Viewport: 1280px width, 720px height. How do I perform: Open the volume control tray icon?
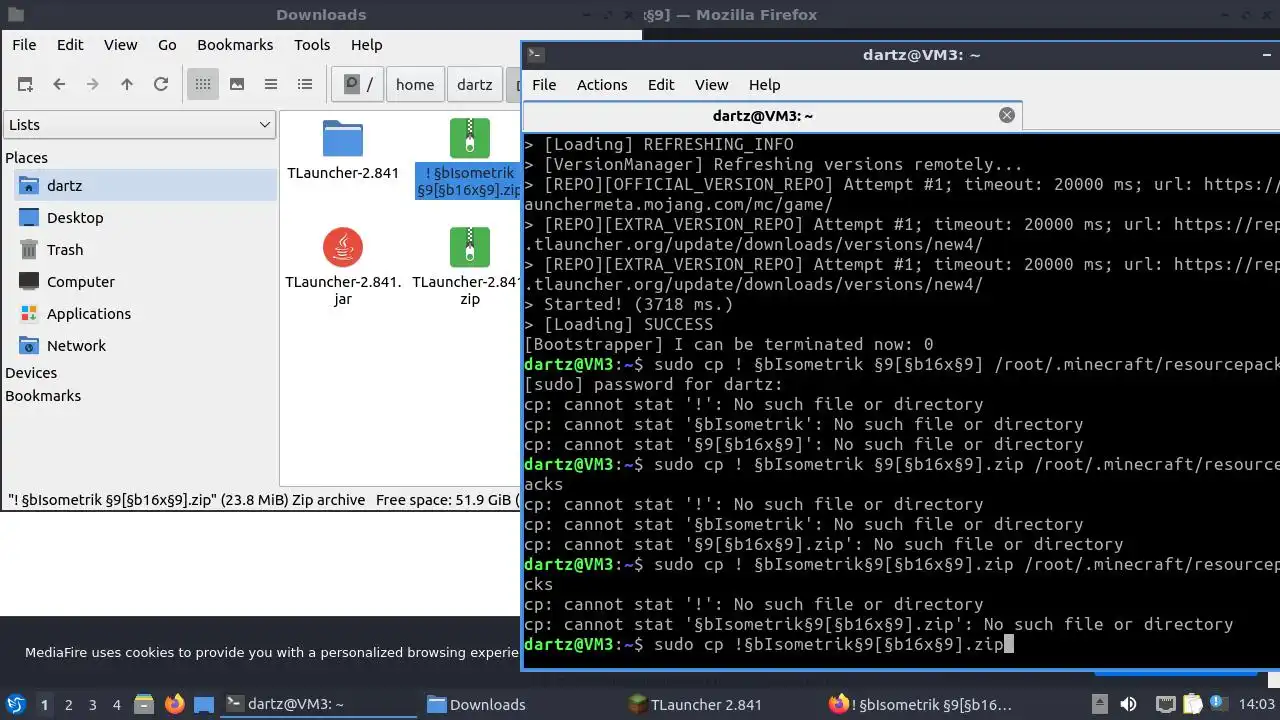1128,705
